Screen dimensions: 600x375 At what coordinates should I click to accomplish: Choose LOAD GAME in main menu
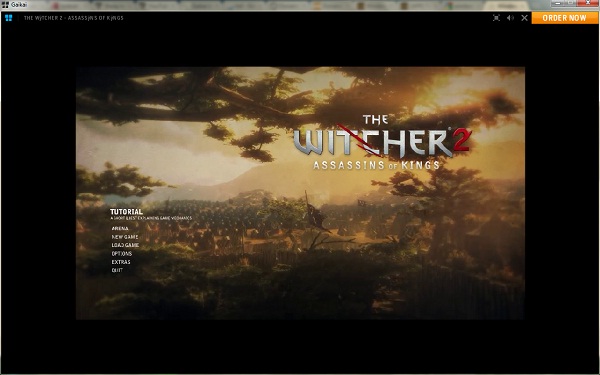pyautogui.click(x=125, y=245)
